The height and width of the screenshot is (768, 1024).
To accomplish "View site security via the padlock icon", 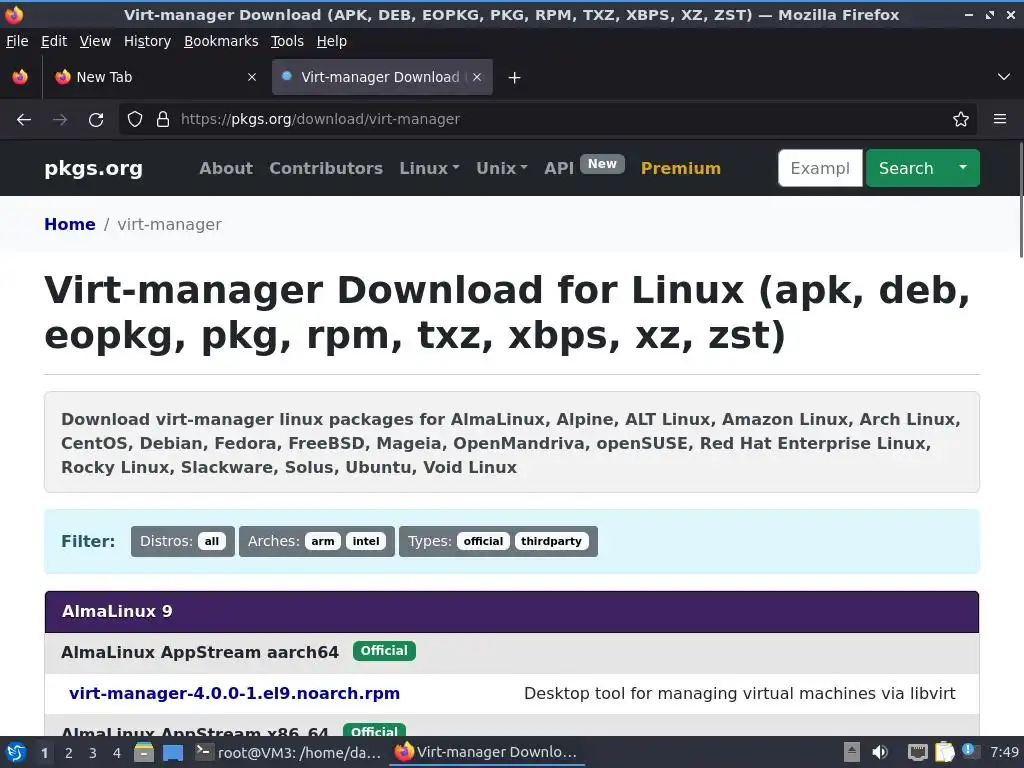I will (x=163, y=120).
